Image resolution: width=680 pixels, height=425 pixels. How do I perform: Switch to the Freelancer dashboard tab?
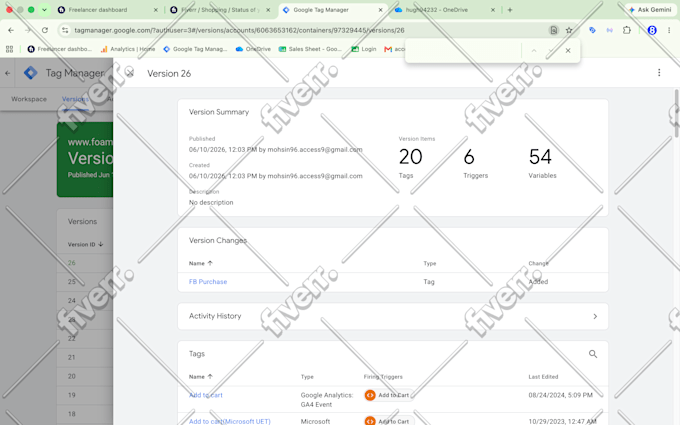pos(106,10)
